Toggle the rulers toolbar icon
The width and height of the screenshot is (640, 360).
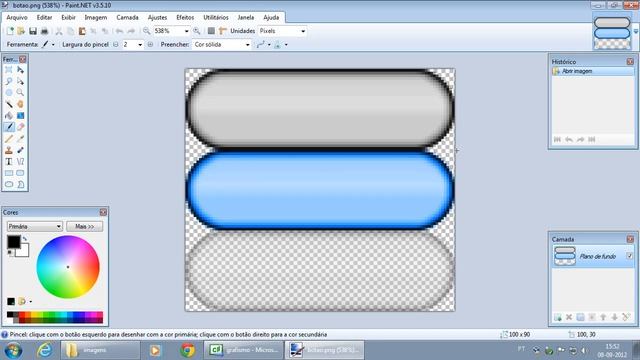tap(222, 31)
